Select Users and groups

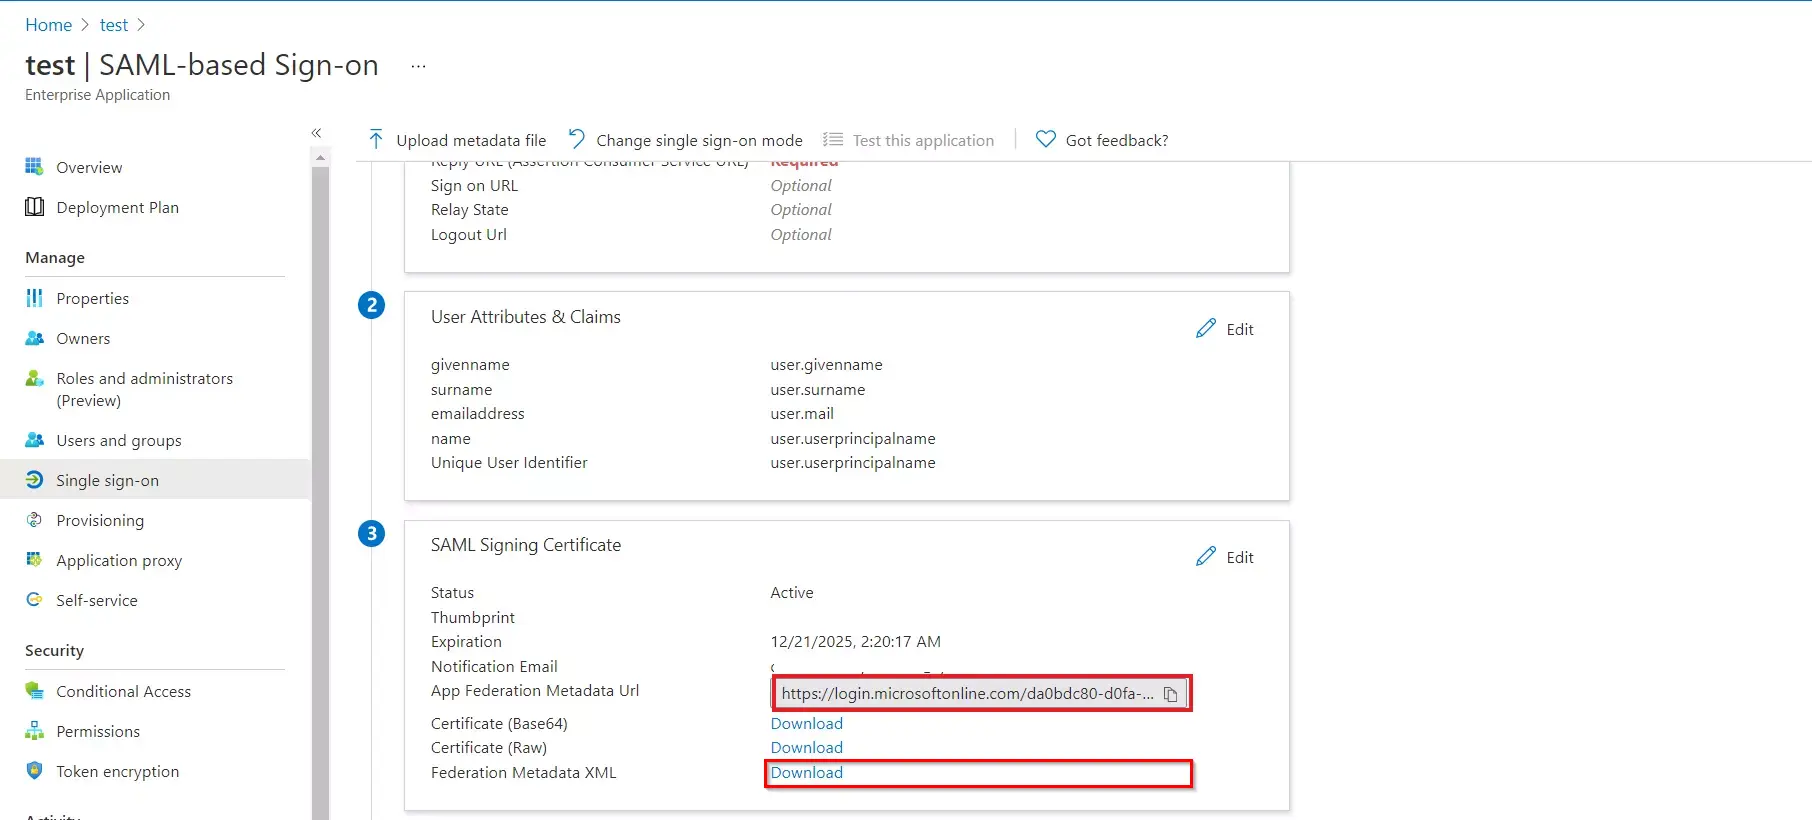point(119,440)
